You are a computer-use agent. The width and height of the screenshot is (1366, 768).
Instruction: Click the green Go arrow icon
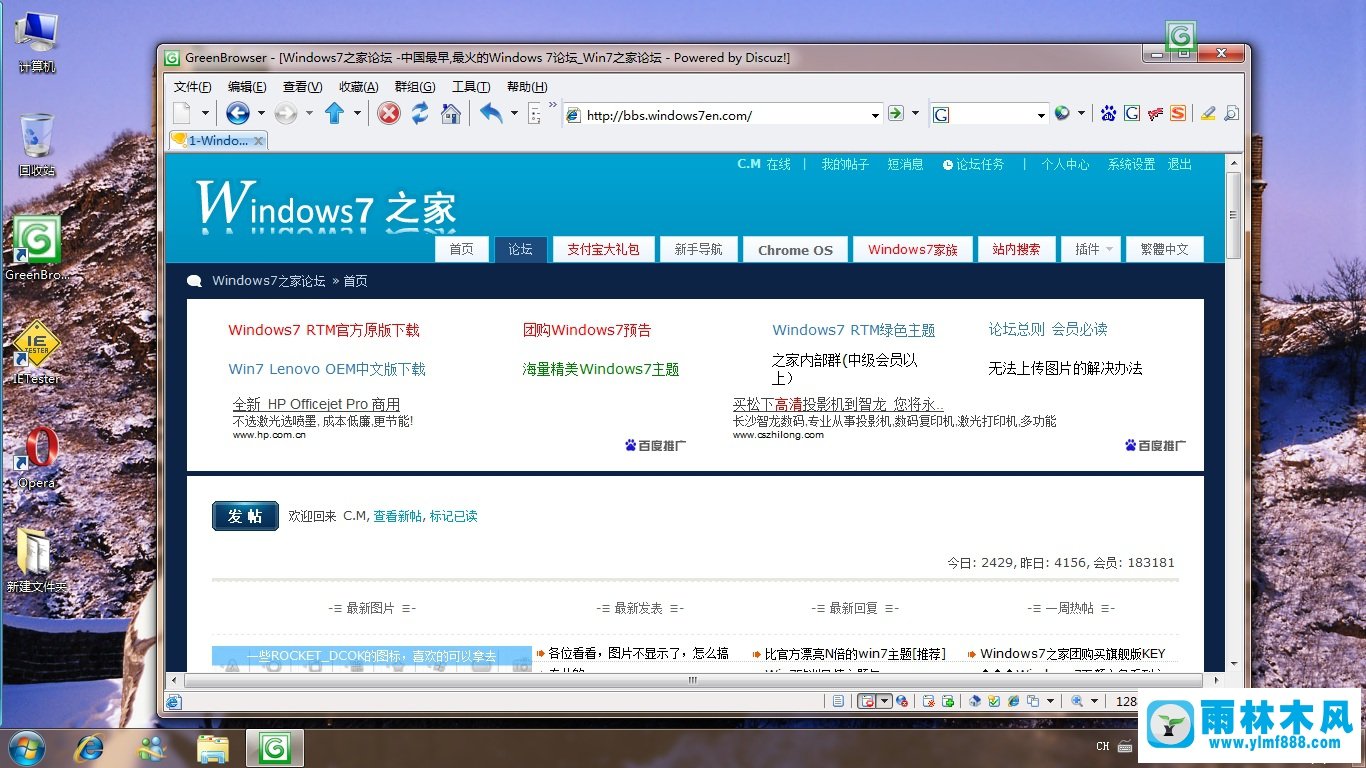(x=896, y=114)
